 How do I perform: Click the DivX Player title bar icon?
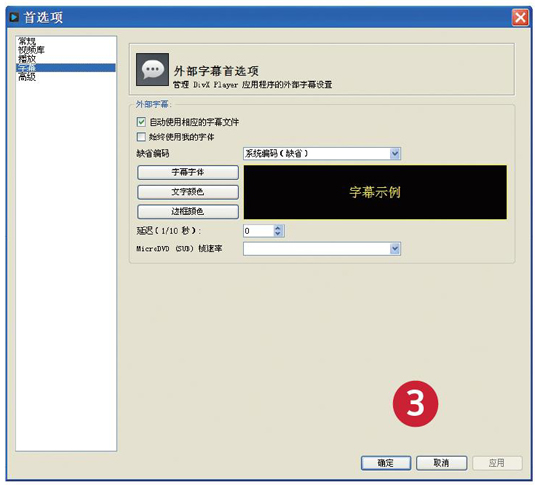[x=14, y=17]
